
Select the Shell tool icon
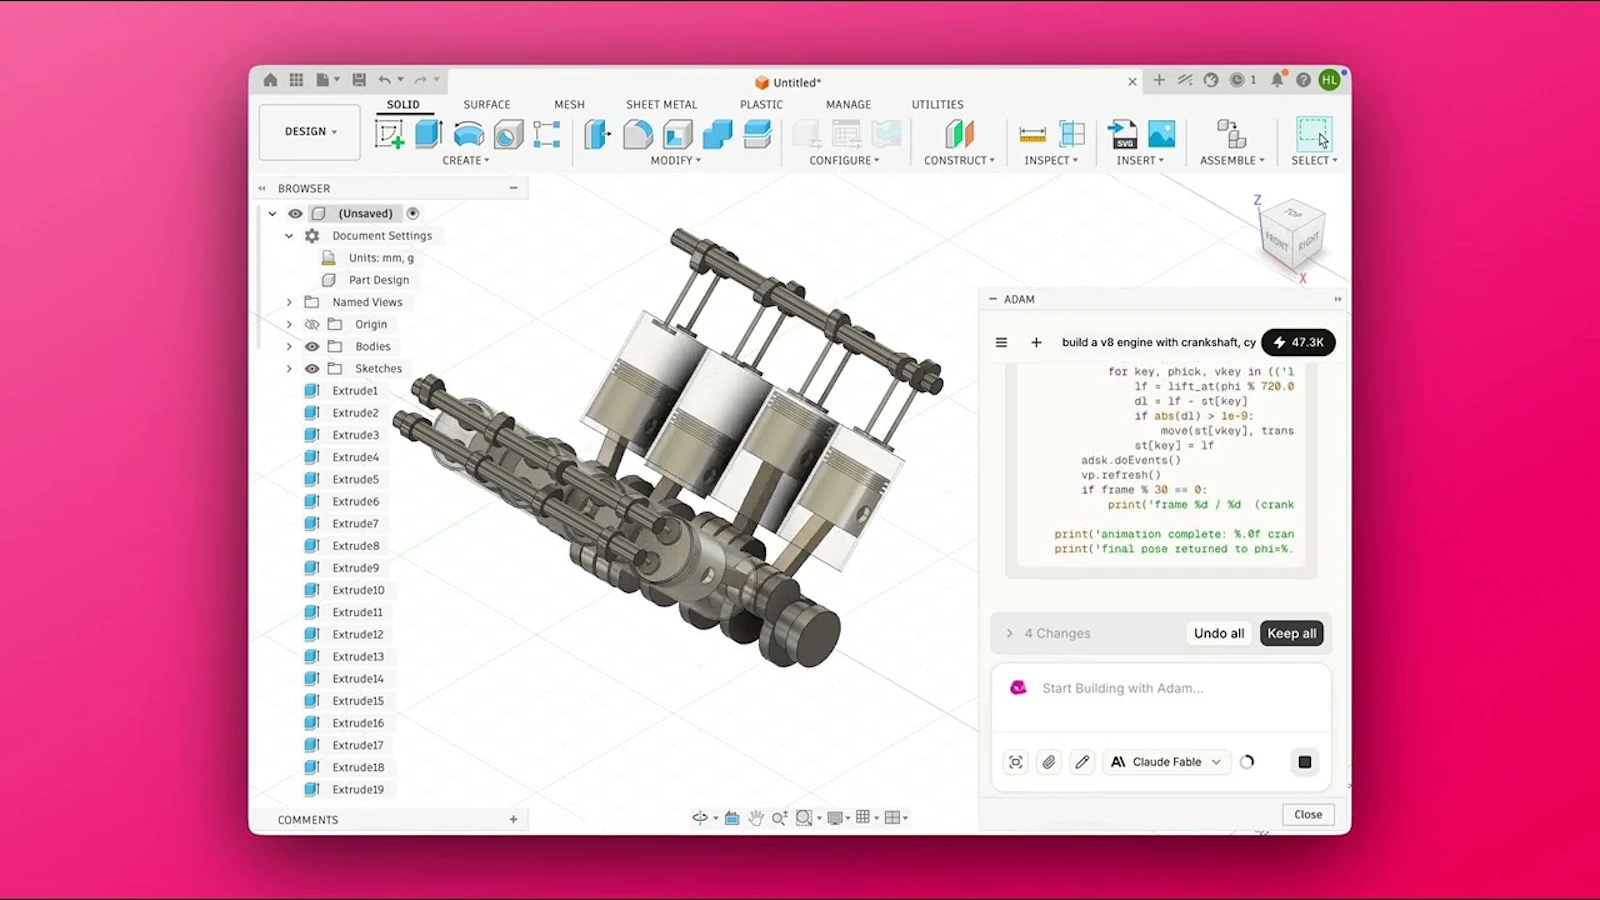coord(677,134)
